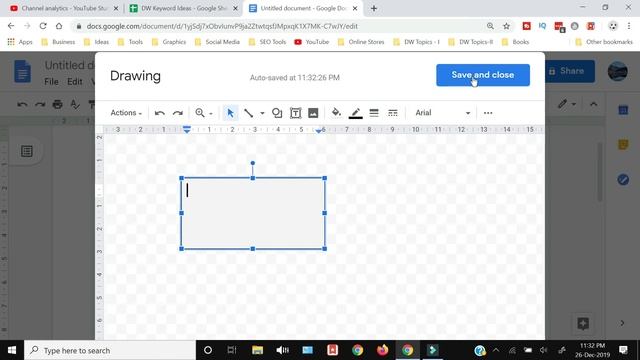Click the Share button in Docs

[570, 71]
